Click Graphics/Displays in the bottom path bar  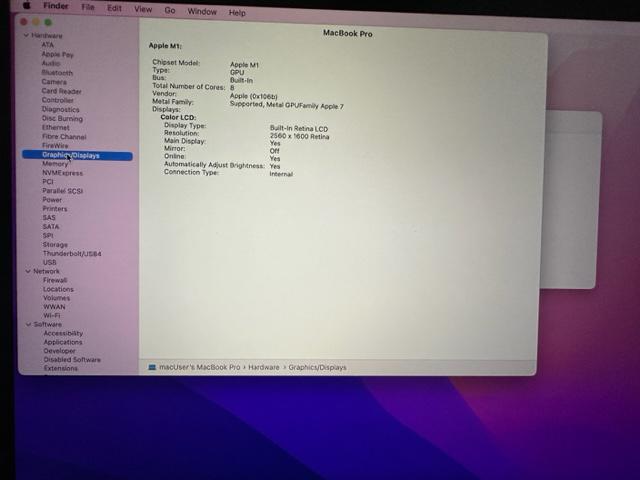click(317, 368)
